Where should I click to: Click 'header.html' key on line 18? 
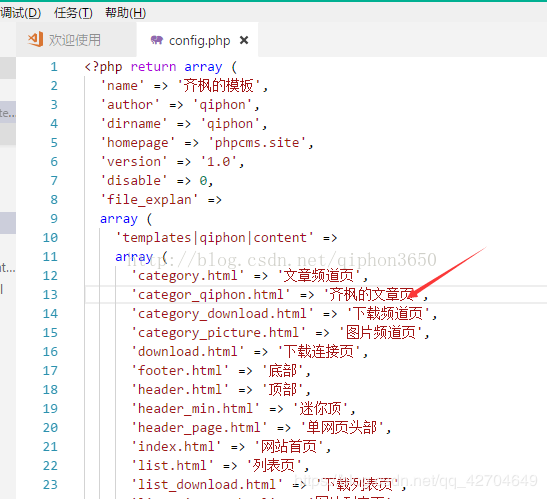[x=180, y=389]
